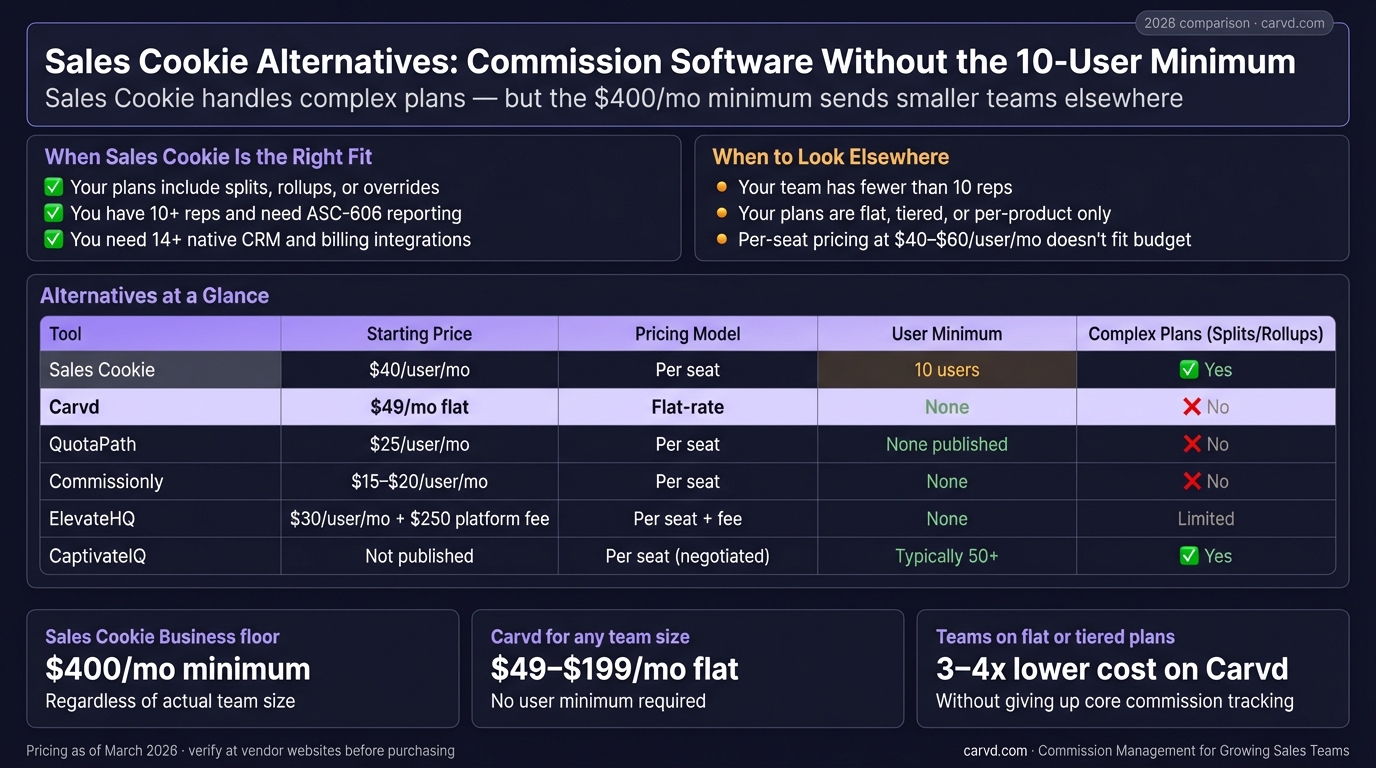The image size is (1376, 768).
Task: Select the Starting Price column header
Action: click(419, 334)
